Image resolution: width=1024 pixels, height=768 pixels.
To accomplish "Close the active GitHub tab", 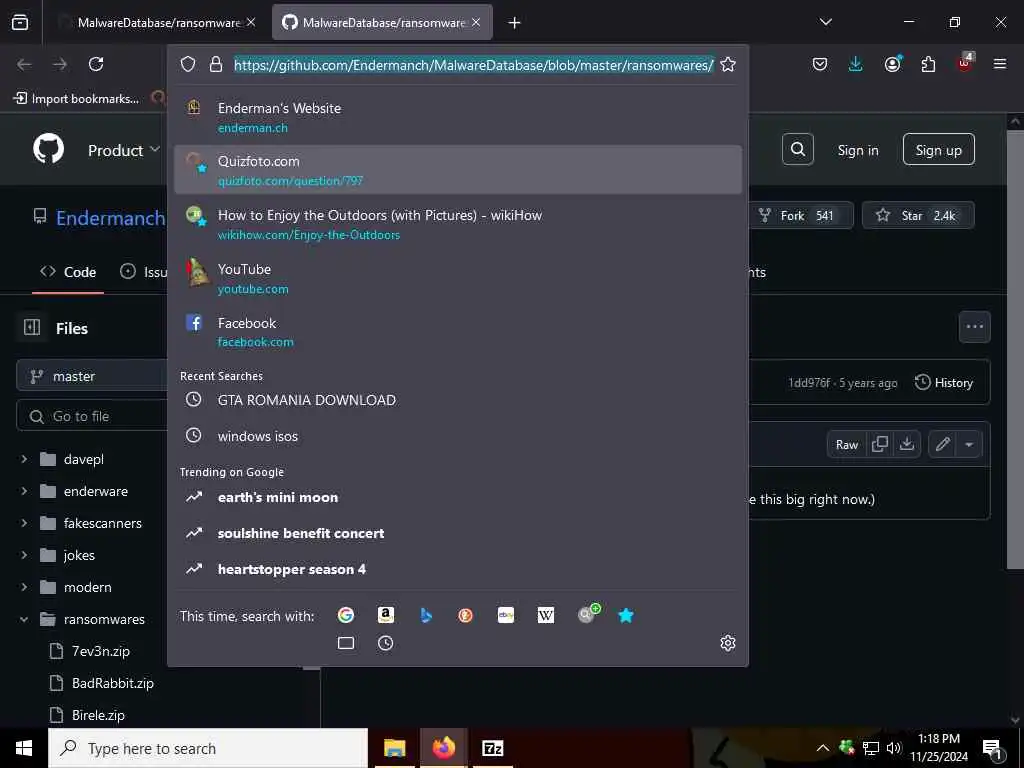I will [476, 22].
